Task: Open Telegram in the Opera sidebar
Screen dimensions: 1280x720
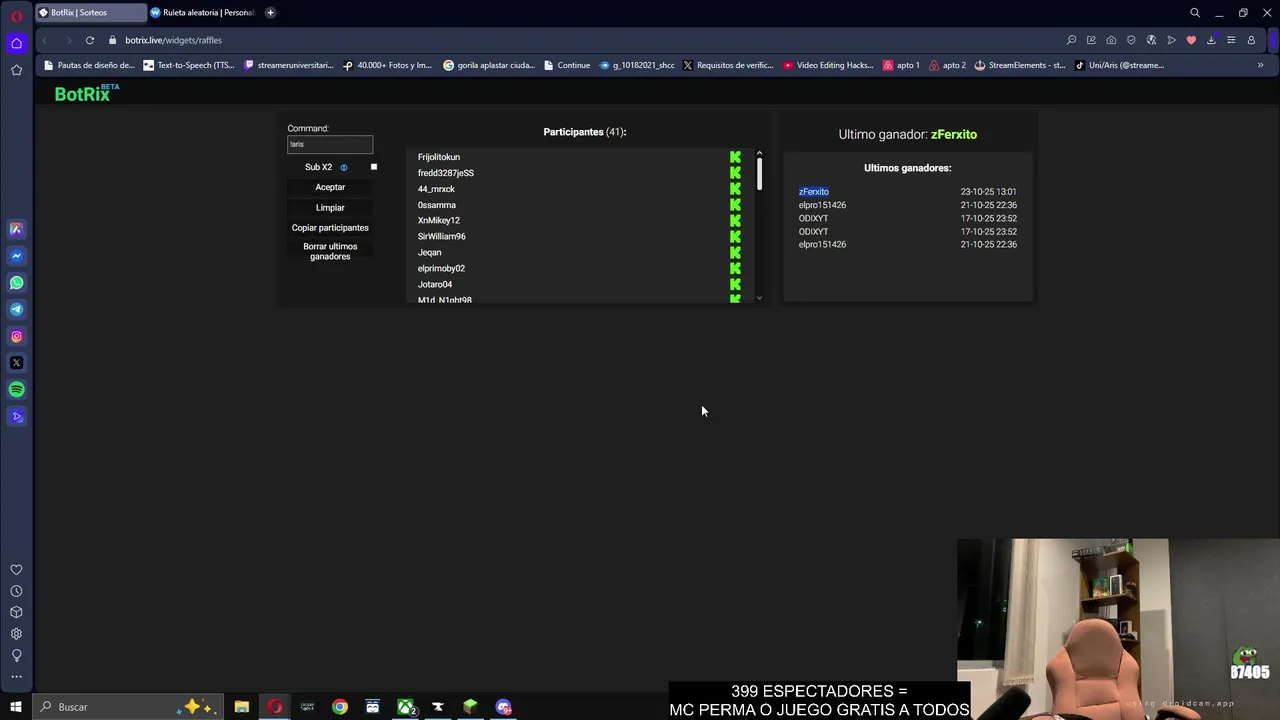Action: [x=16, y=309]
